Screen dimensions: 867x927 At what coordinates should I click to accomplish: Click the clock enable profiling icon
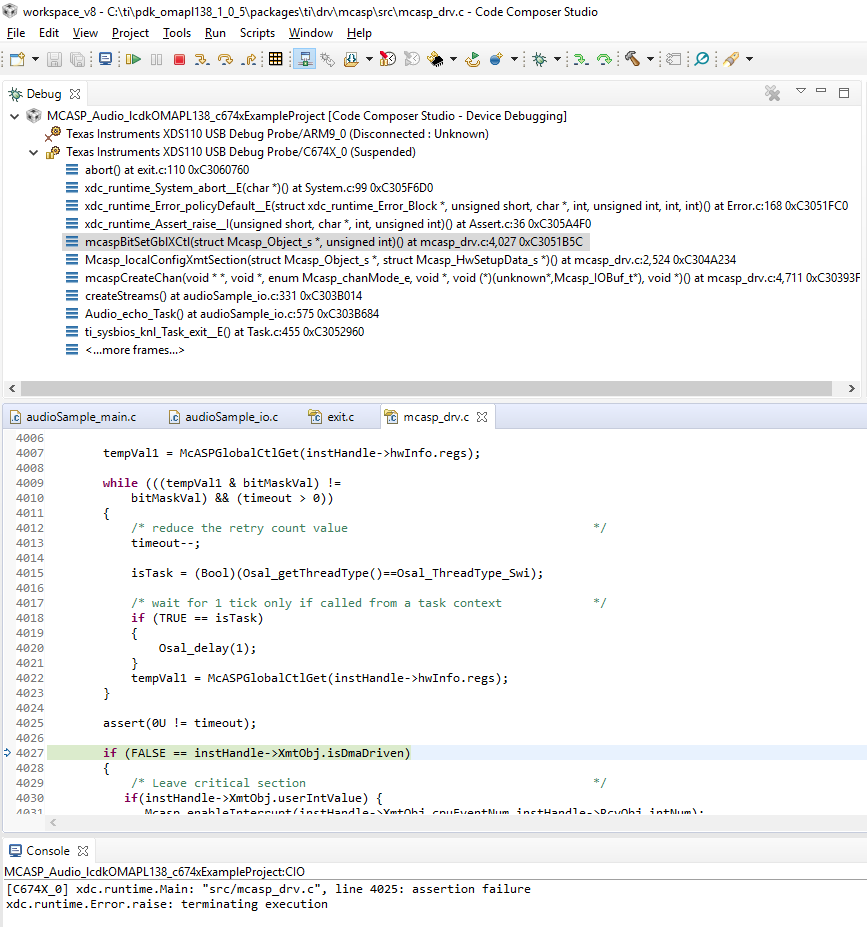[x=388, y=59]
